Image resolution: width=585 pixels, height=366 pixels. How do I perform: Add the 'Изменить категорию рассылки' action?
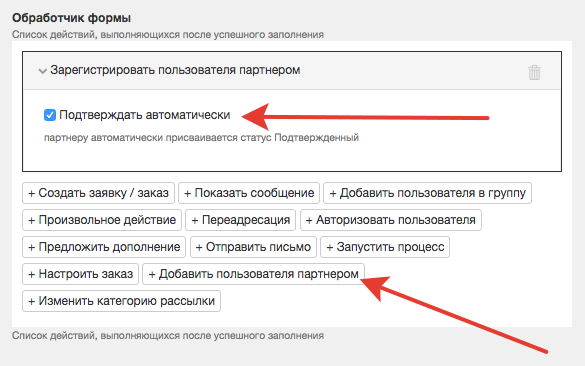122,301
